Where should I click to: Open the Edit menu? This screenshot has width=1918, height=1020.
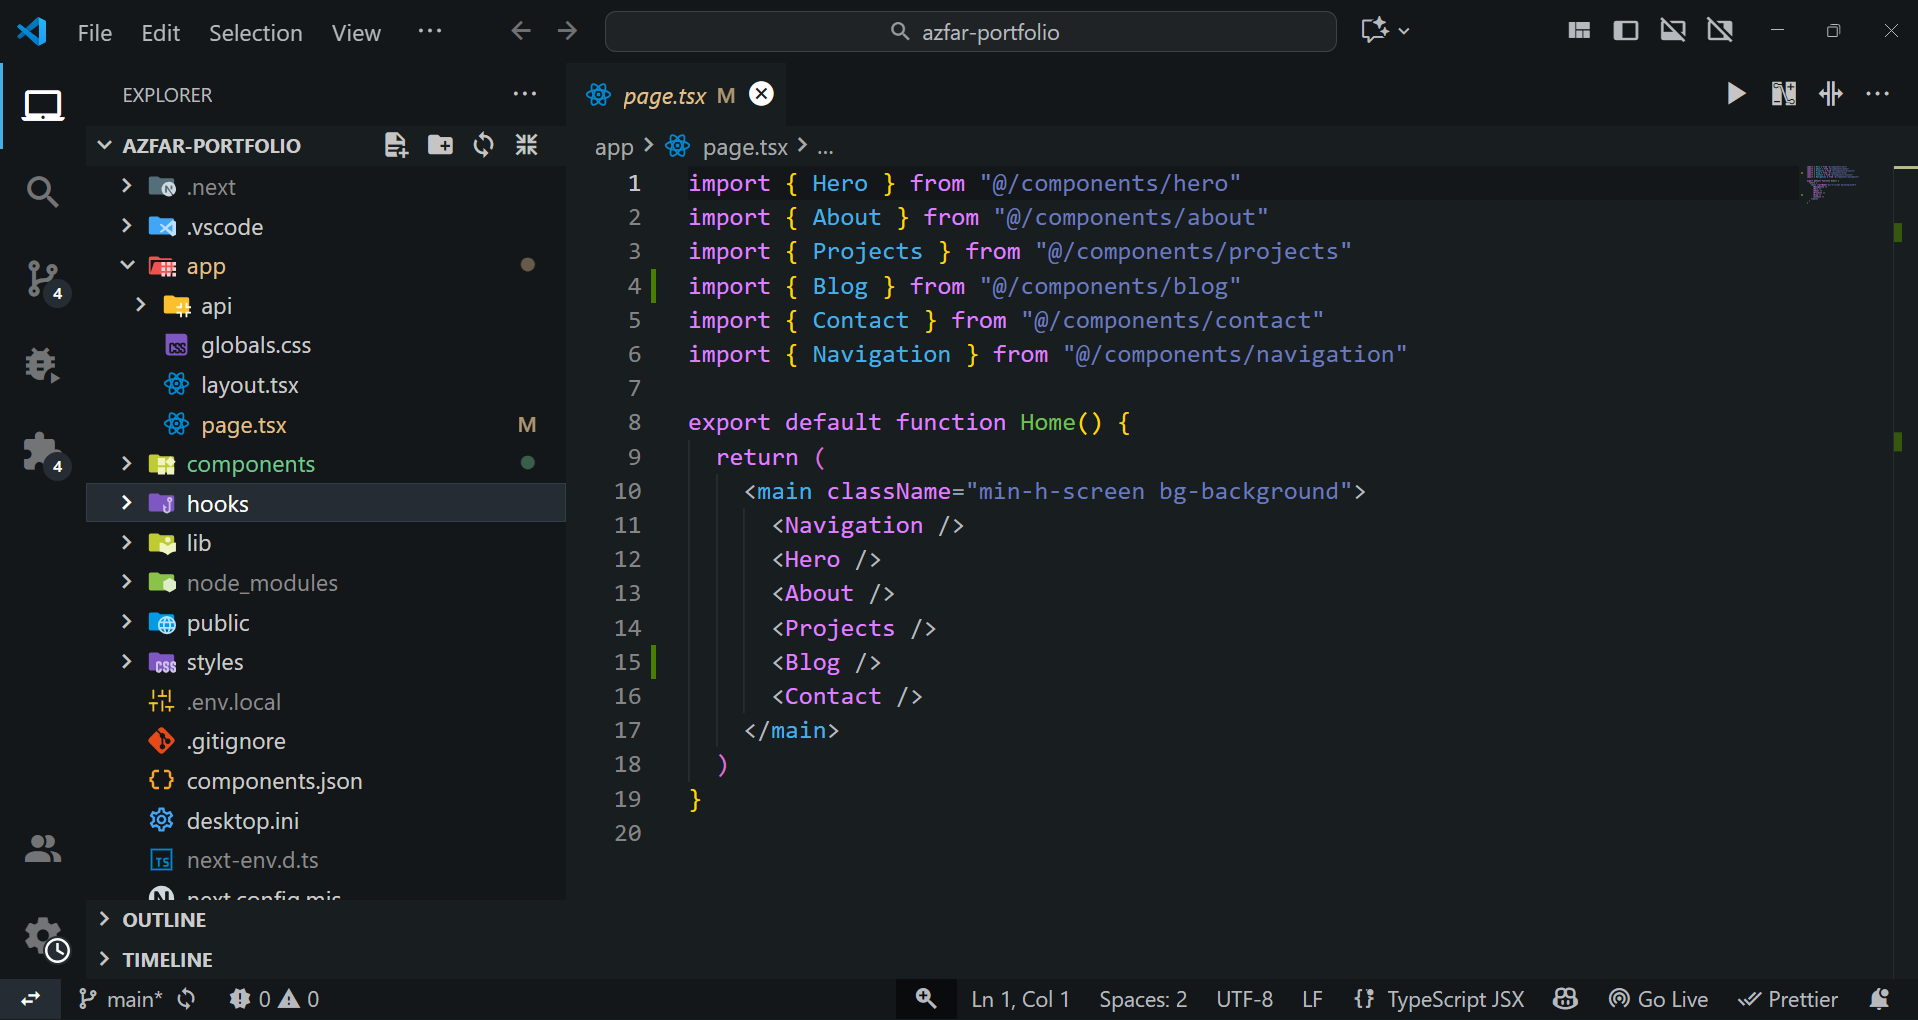160,33
